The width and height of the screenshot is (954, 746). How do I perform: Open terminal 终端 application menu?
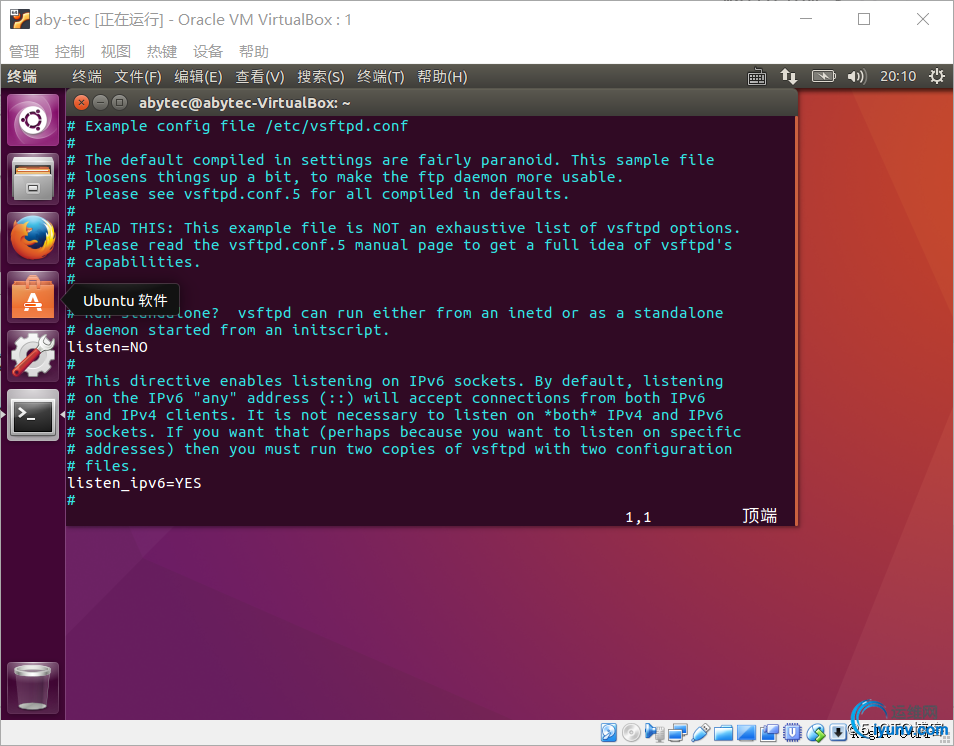(87, 77)
